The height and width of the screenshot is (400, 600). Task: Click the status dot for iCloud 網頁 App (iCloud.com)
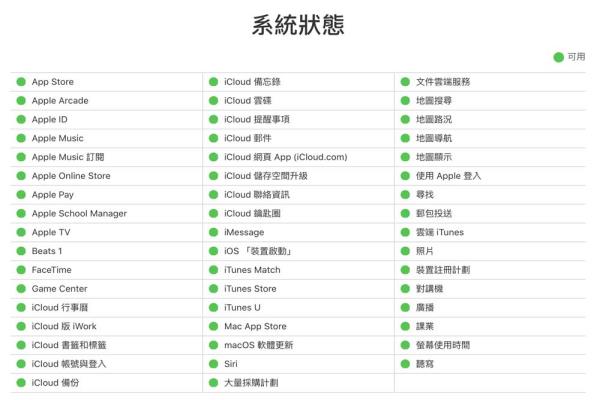214,157
